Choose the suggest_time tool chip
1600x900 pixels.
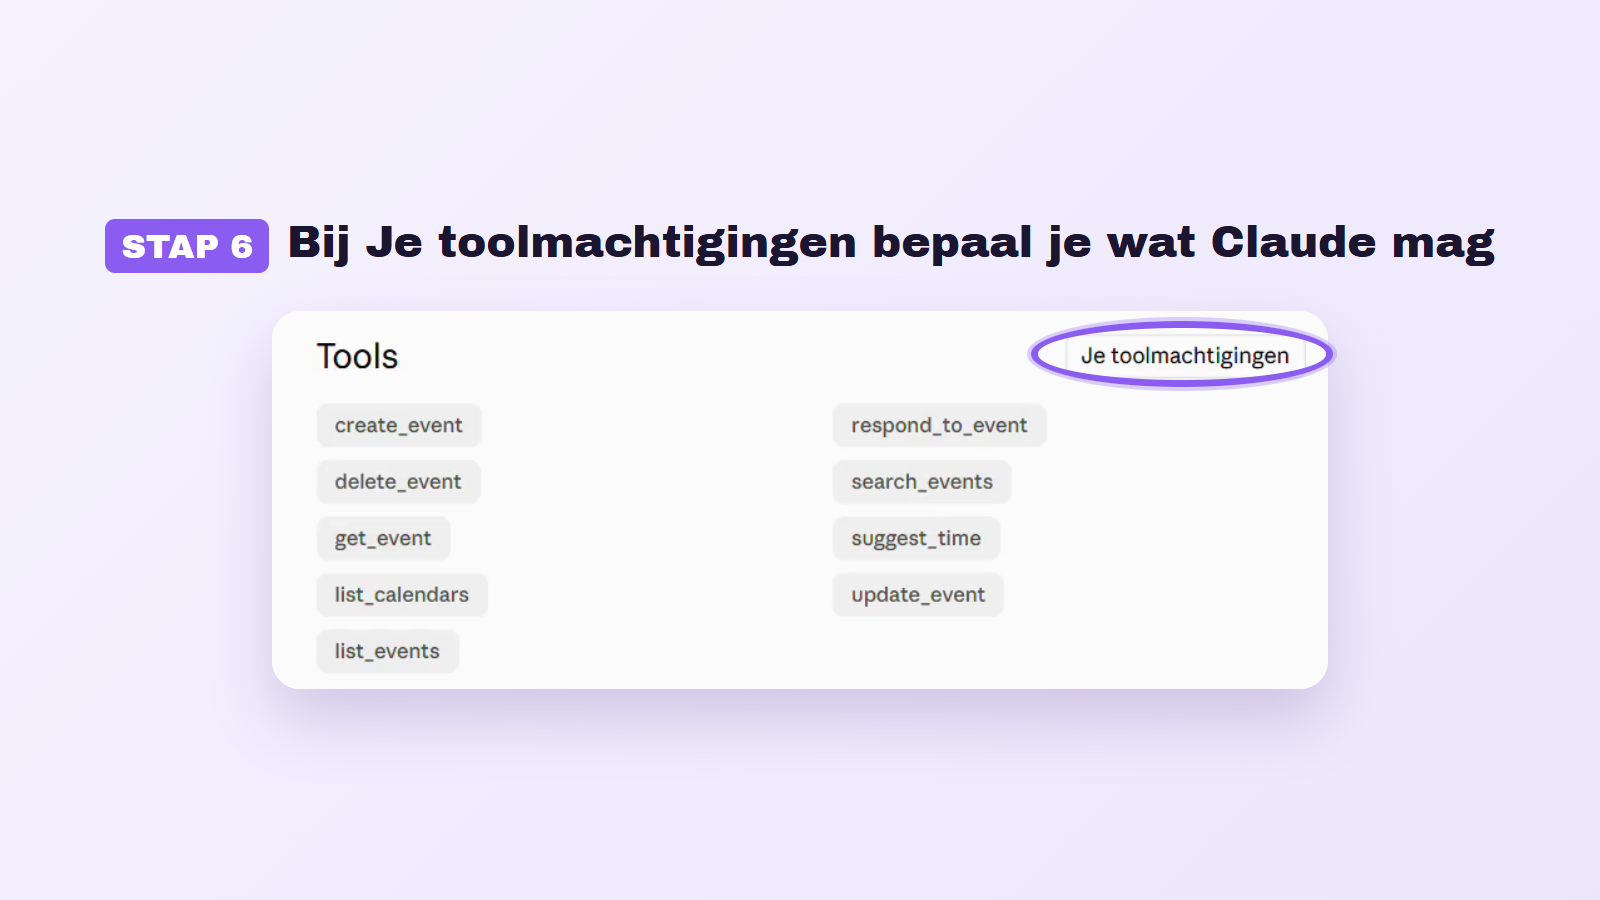(x=916, y=538)
